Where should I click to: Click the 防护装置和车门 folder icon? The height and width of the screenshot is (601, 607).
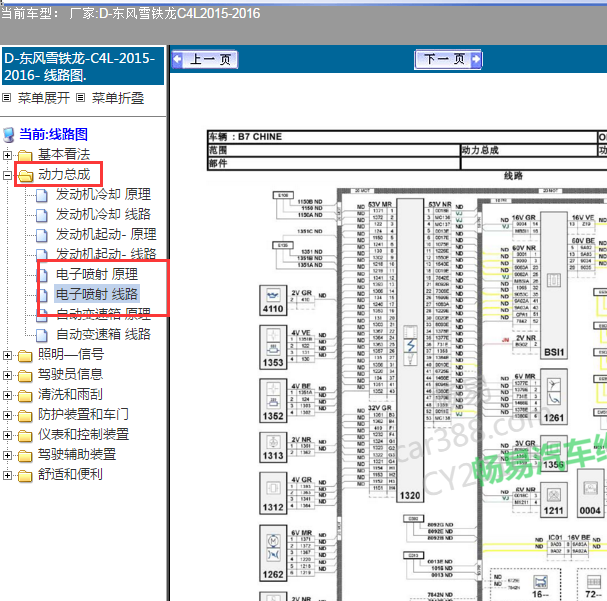pyautogui.click(x=25, y=416)
